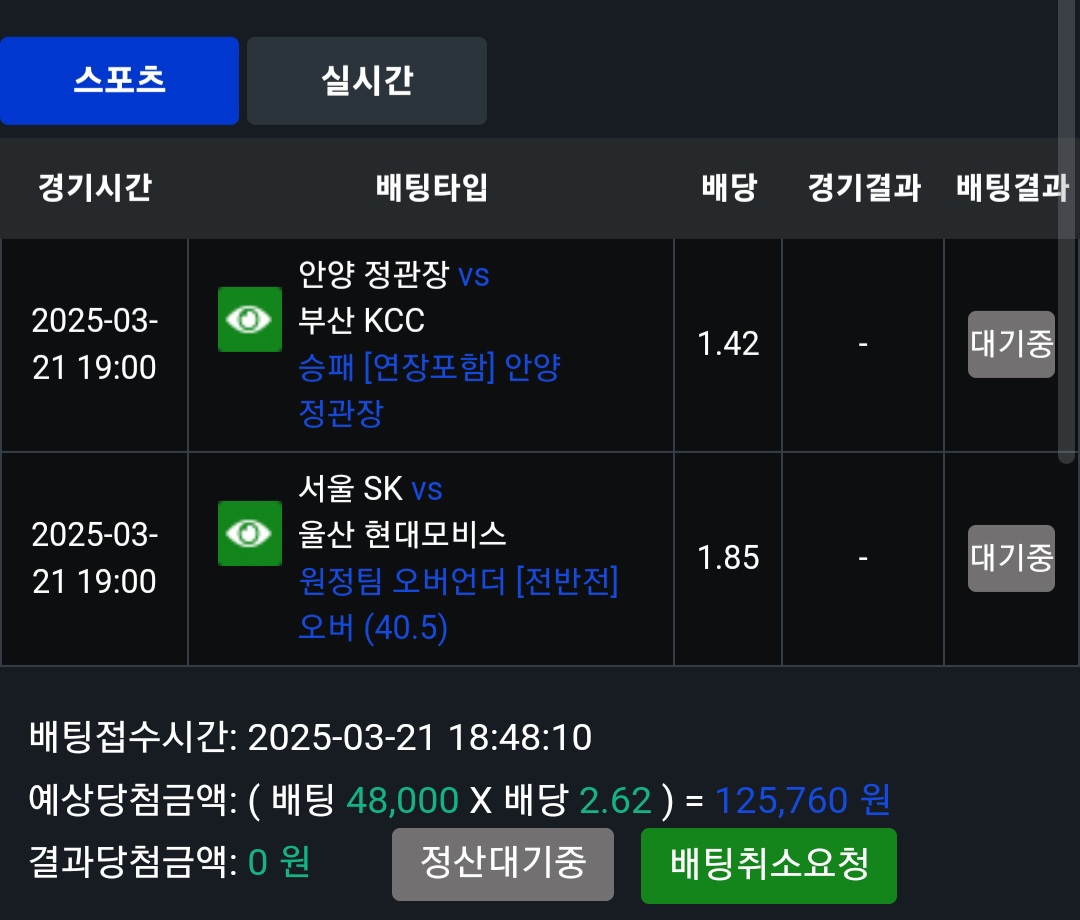The image size is (1080, 920).
Task: Switch to the 스포츠 tab
Action: tap(119, 81)
